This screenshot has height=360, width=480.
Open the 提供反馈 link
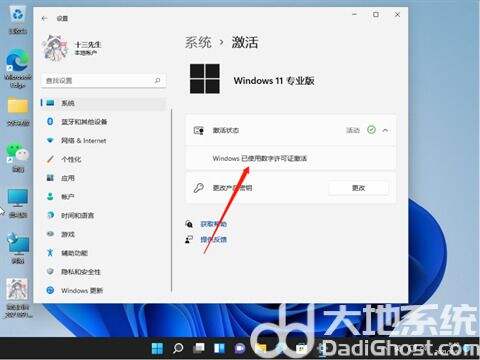click(x=214, y=239)
